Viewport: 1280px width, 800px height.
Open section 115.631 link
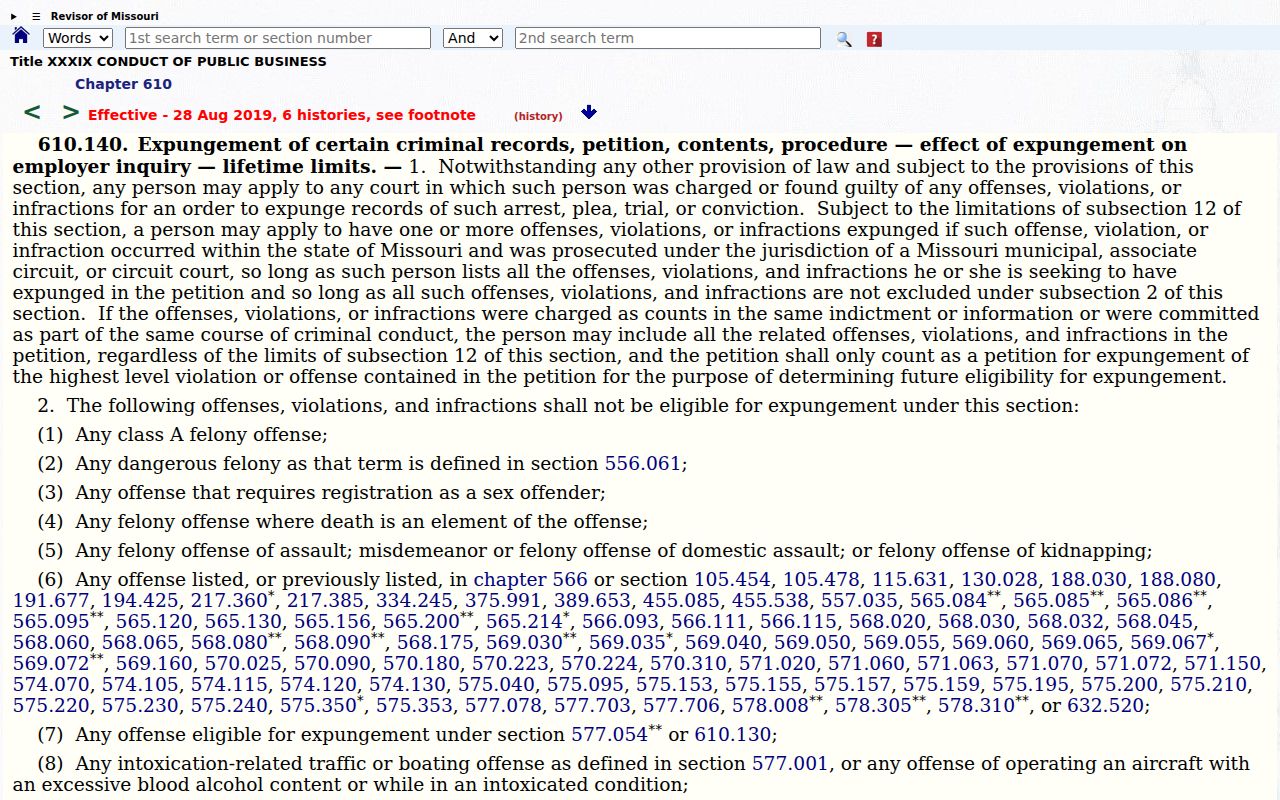(910, 580)
